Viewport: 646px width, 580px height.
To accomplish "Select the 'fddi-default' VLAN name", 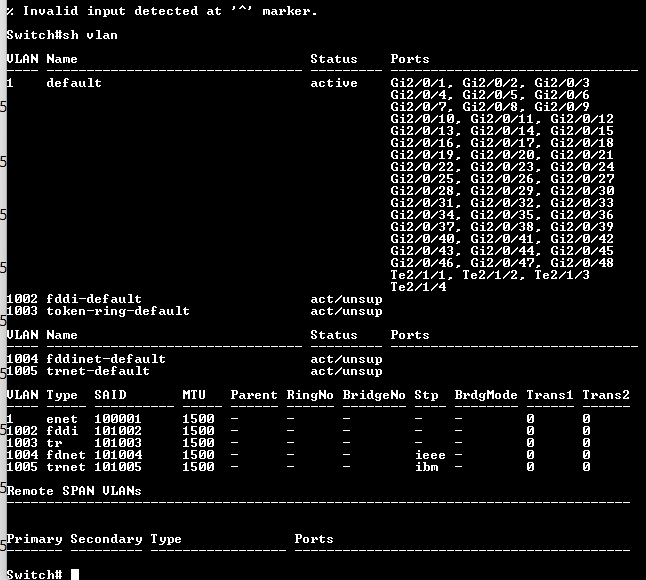I will 93,299.
